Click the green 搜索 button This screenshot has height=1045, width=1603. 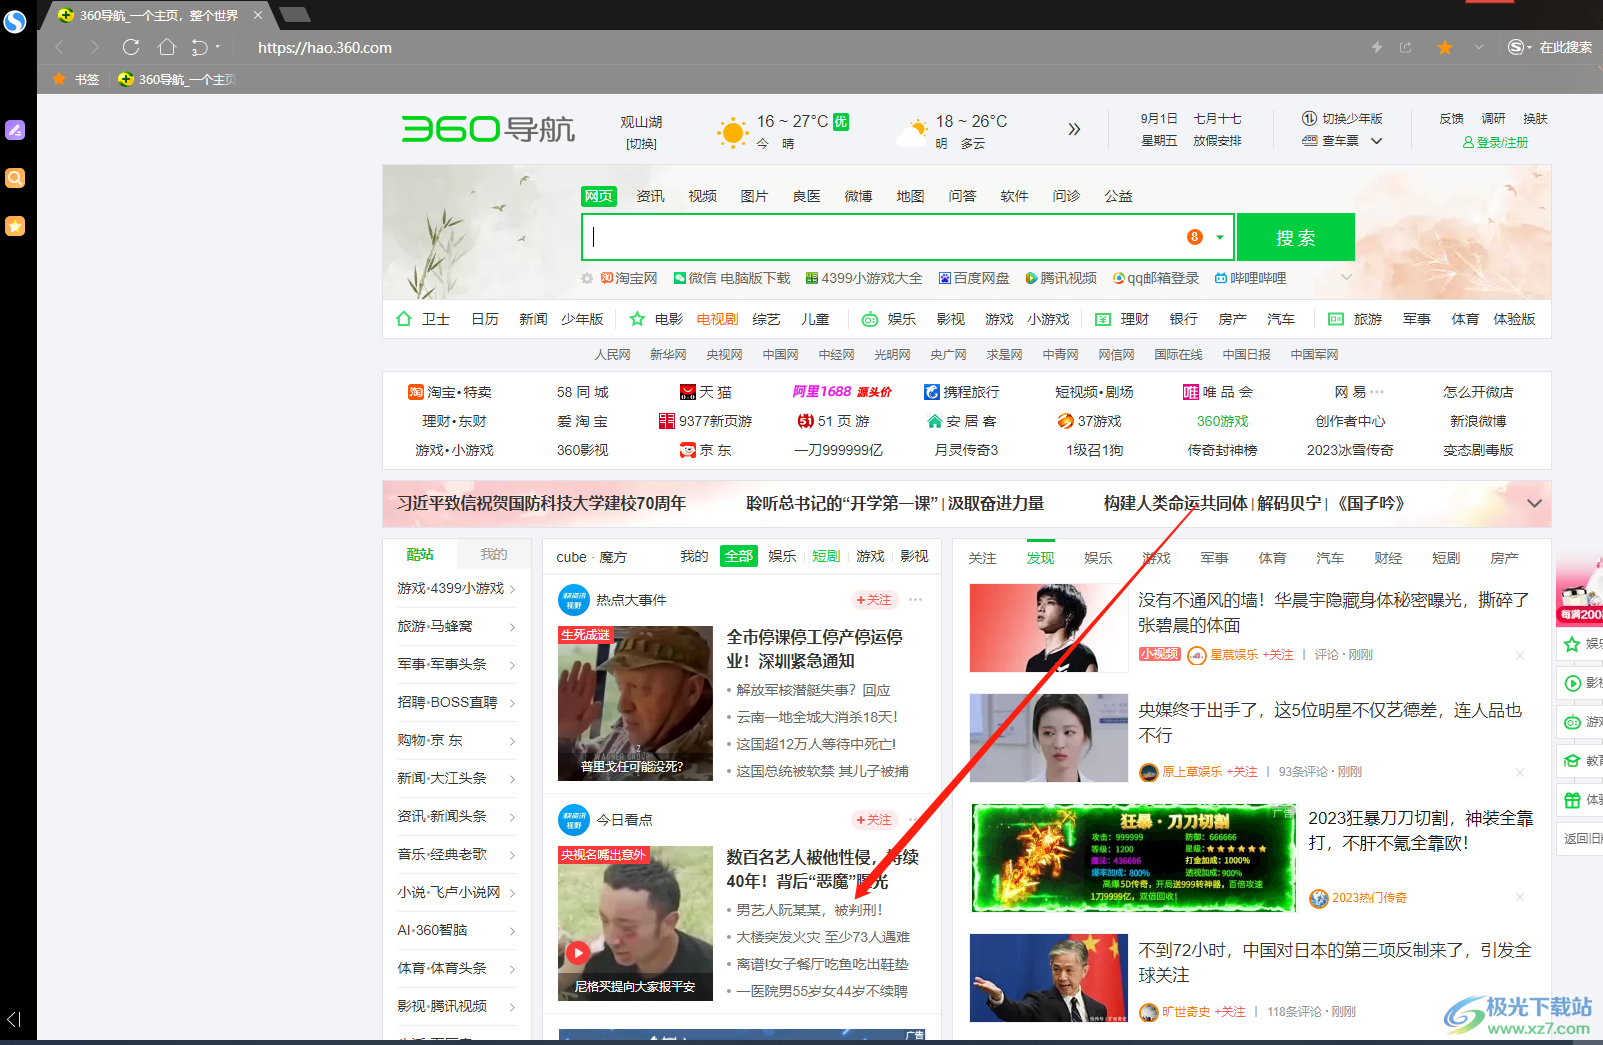click(x=1295, y=237)
